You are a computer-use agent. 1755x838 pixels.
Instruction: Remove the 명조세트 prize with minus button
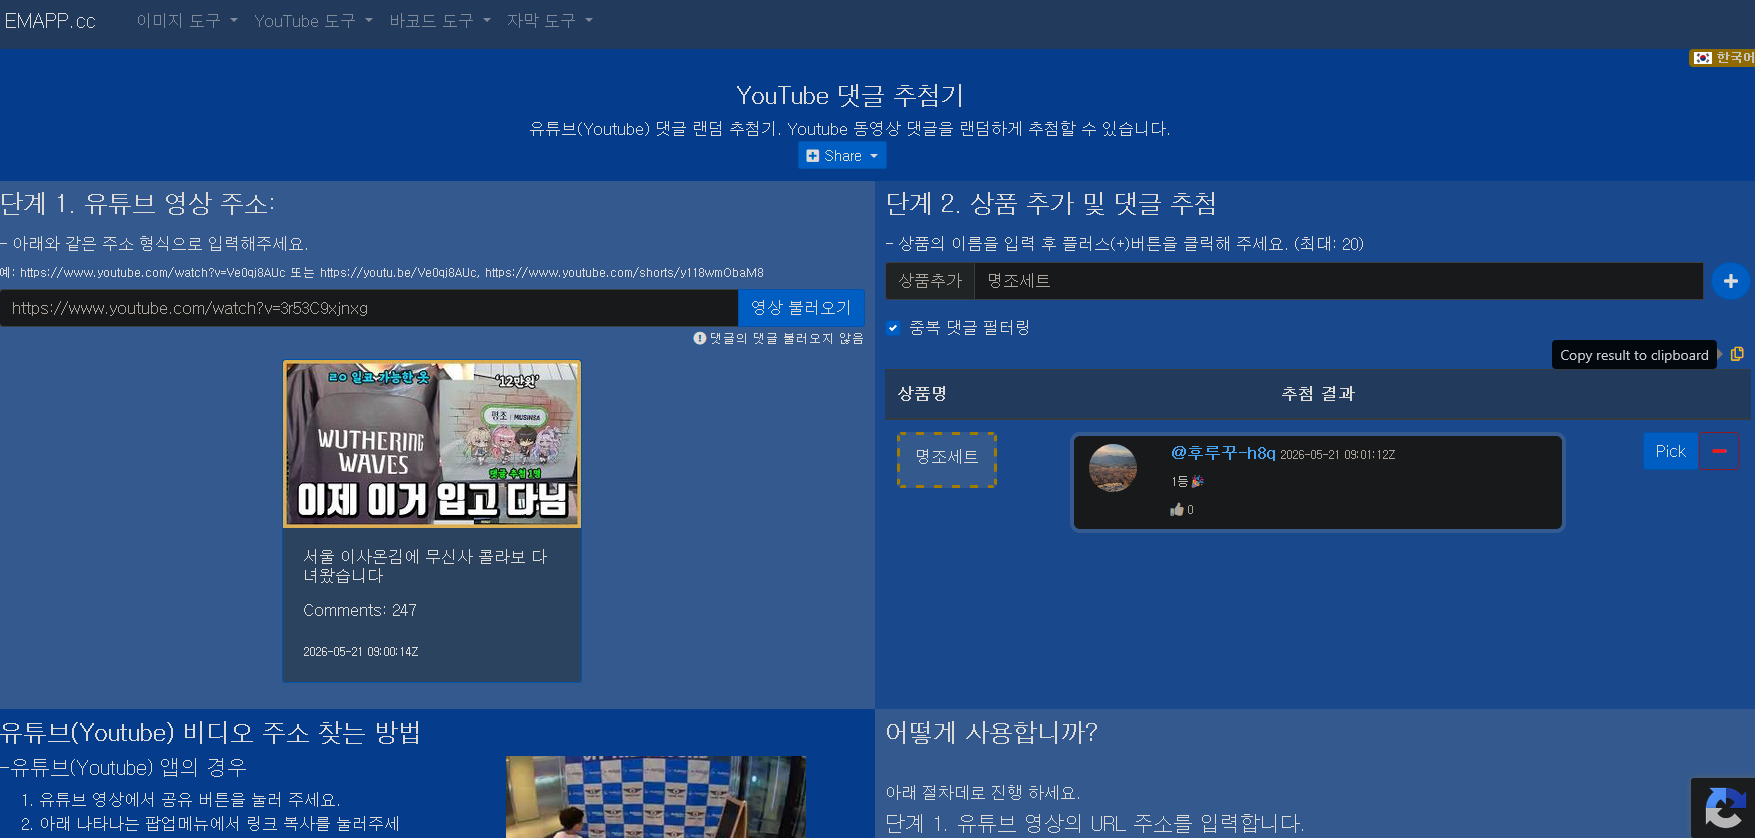pyautogui.click(x=1719, y=451)
